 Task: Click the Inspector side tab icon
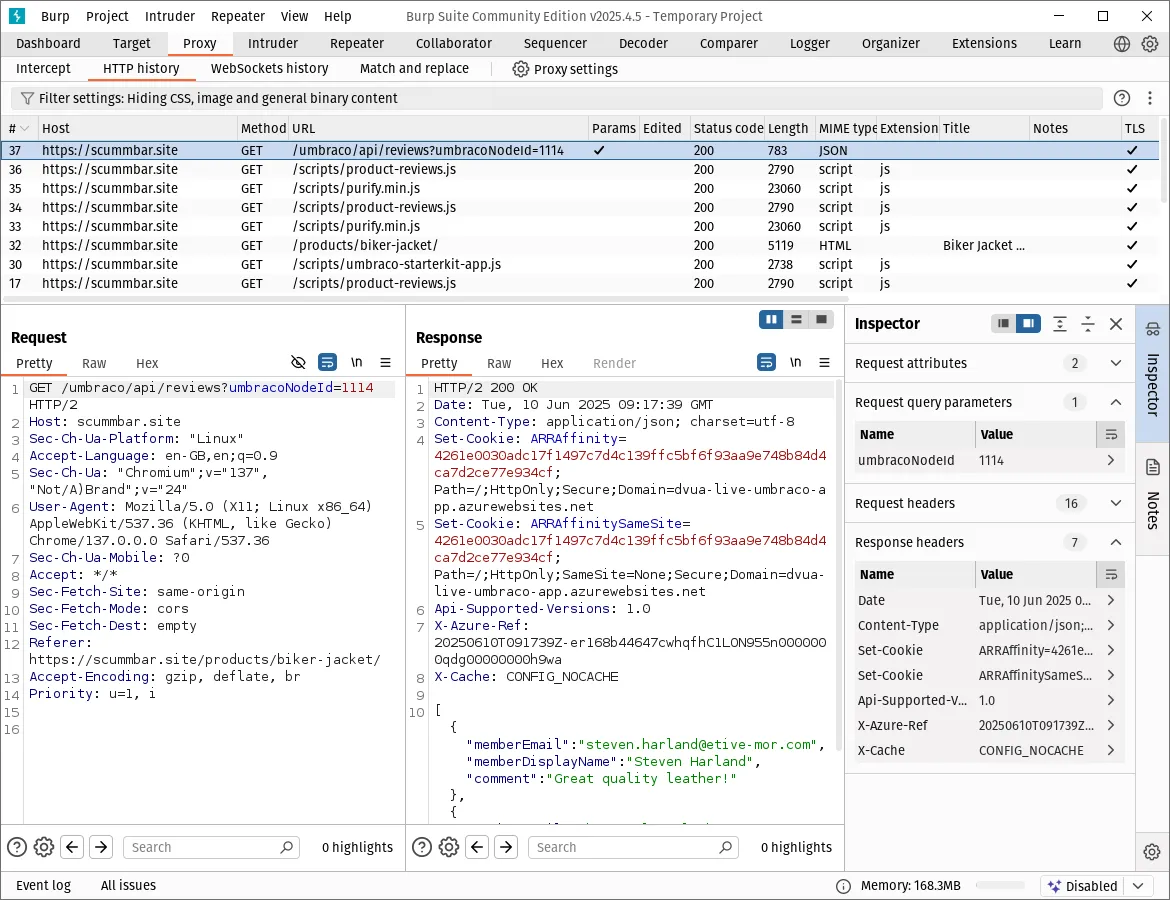pyautogui.click(x=1153, y=329)
